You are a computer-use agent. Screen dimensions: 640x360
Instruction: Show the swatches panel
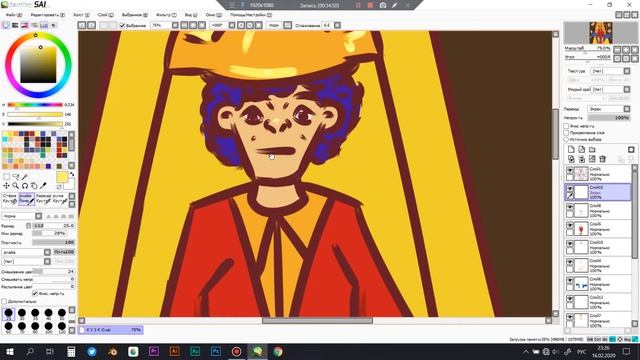point(44,25)
